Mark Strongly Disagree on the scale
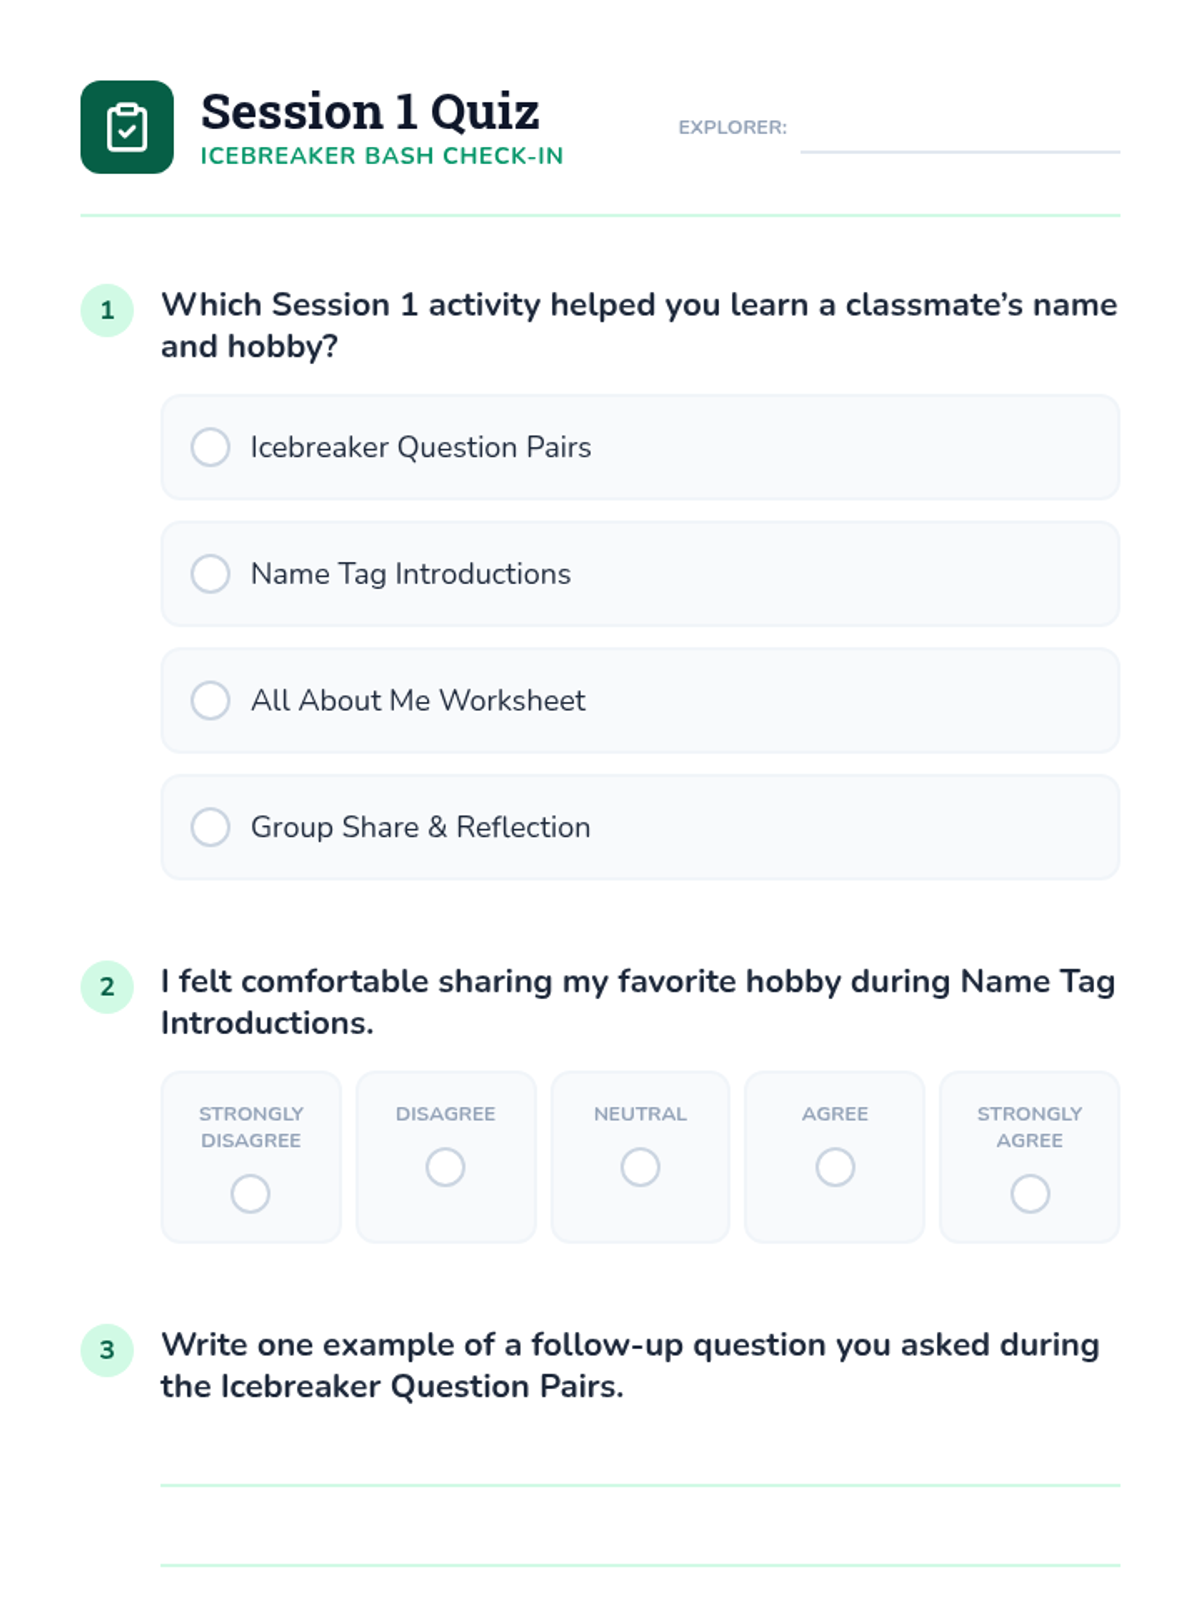1200x1600 pixels. [x=250, y=1193]
